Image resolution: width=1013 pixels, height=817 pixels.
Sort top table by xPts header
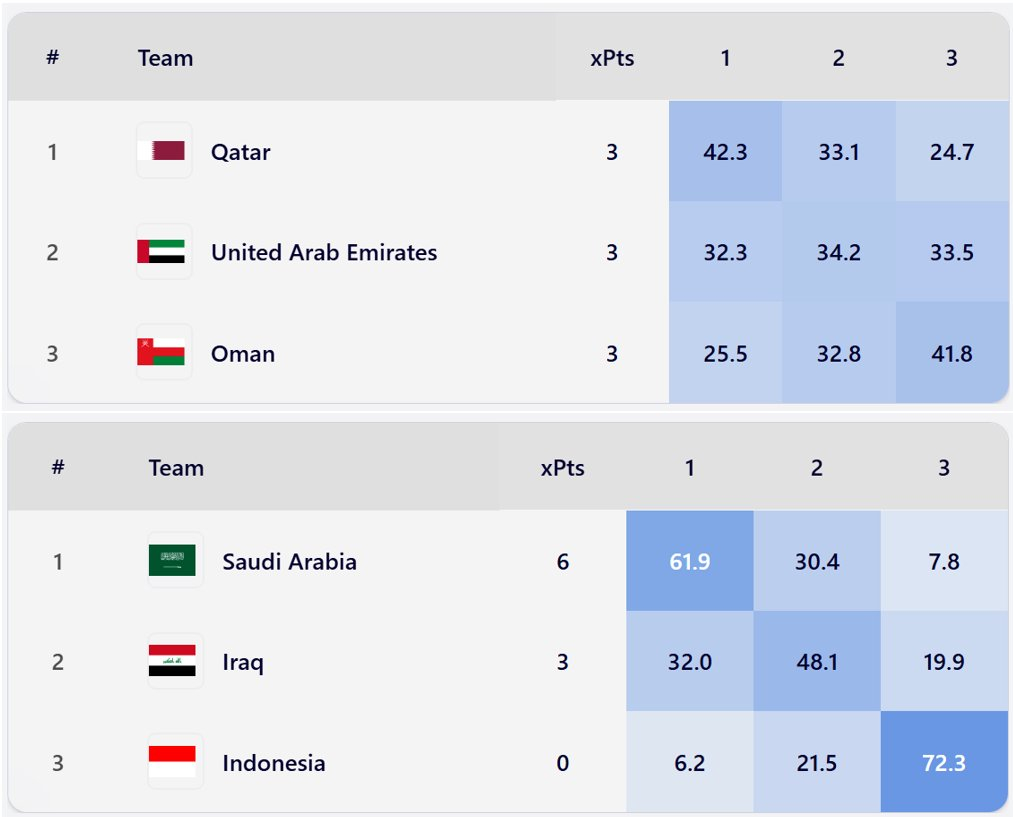click(x=612, y=58)
